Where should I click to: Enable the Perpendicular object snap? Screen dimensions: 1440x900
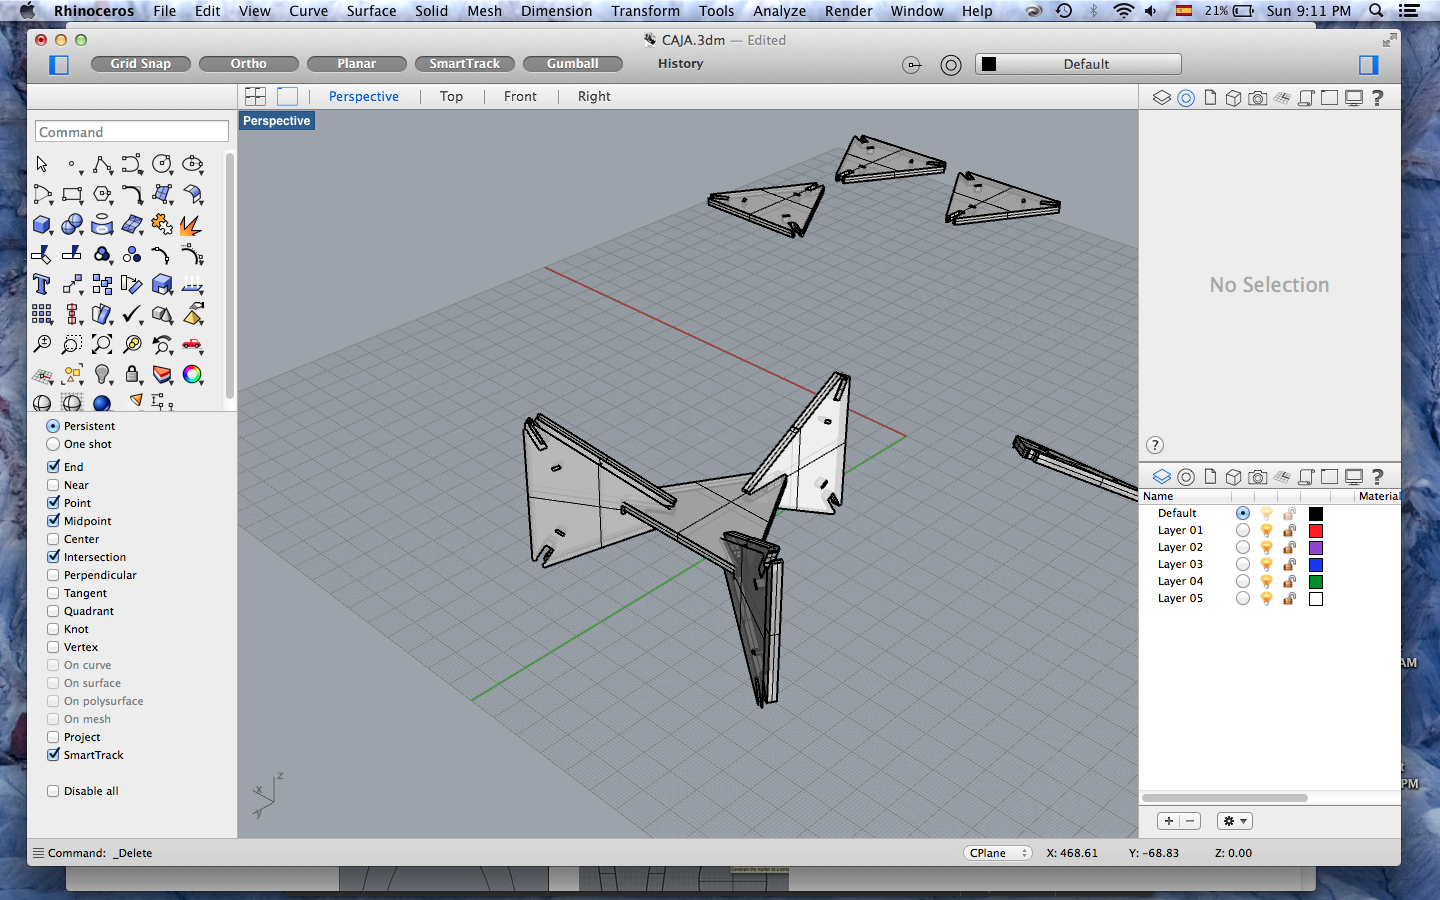(53, 575)
